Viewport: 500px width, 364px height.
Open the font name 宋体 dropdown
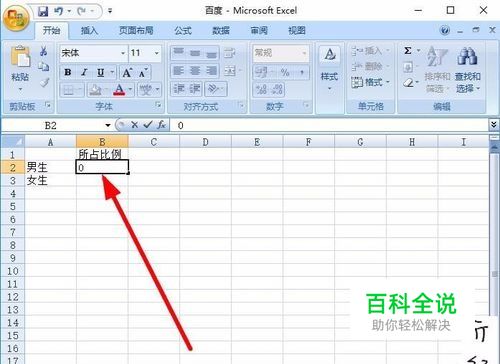pos(123,53)
